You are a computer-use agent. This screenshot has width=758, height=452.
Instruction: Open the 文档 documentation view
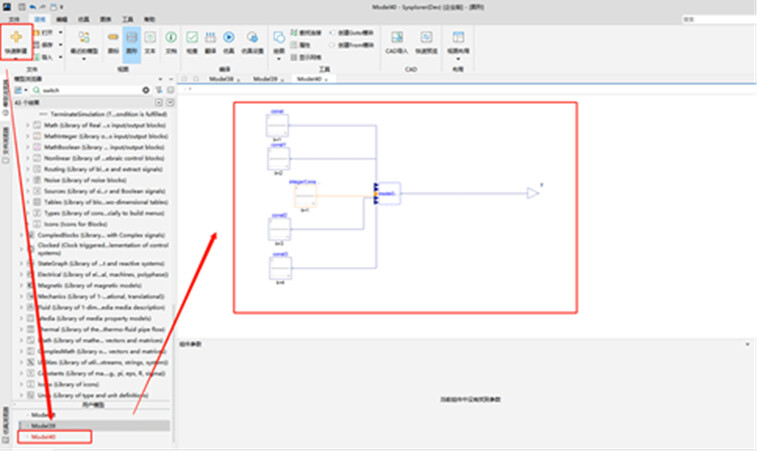click(171, 37)
